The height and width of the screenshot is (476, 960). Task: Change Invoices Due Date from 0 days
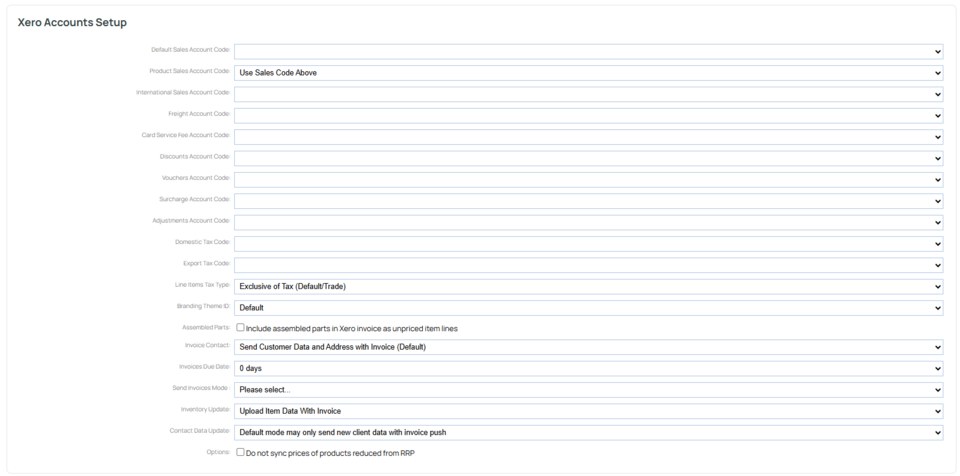tap(588, 368)
